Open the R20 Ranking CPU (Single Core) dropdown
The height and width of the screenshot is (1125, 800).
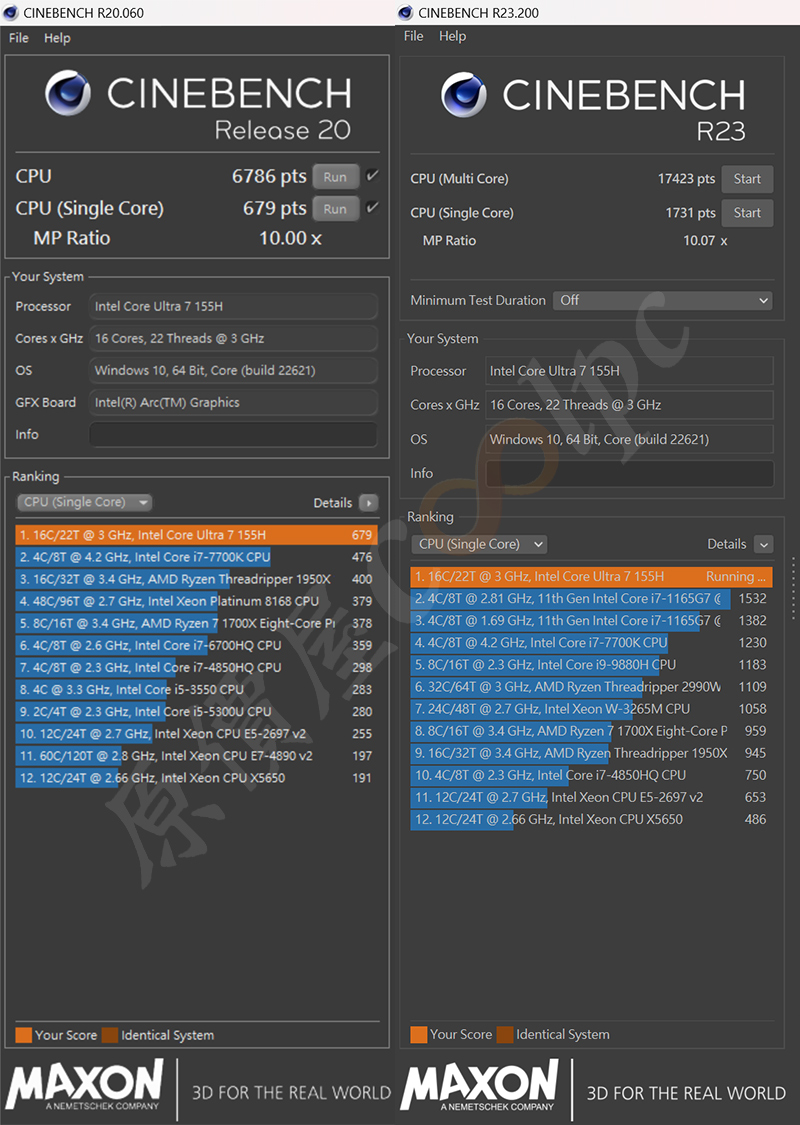85,502
